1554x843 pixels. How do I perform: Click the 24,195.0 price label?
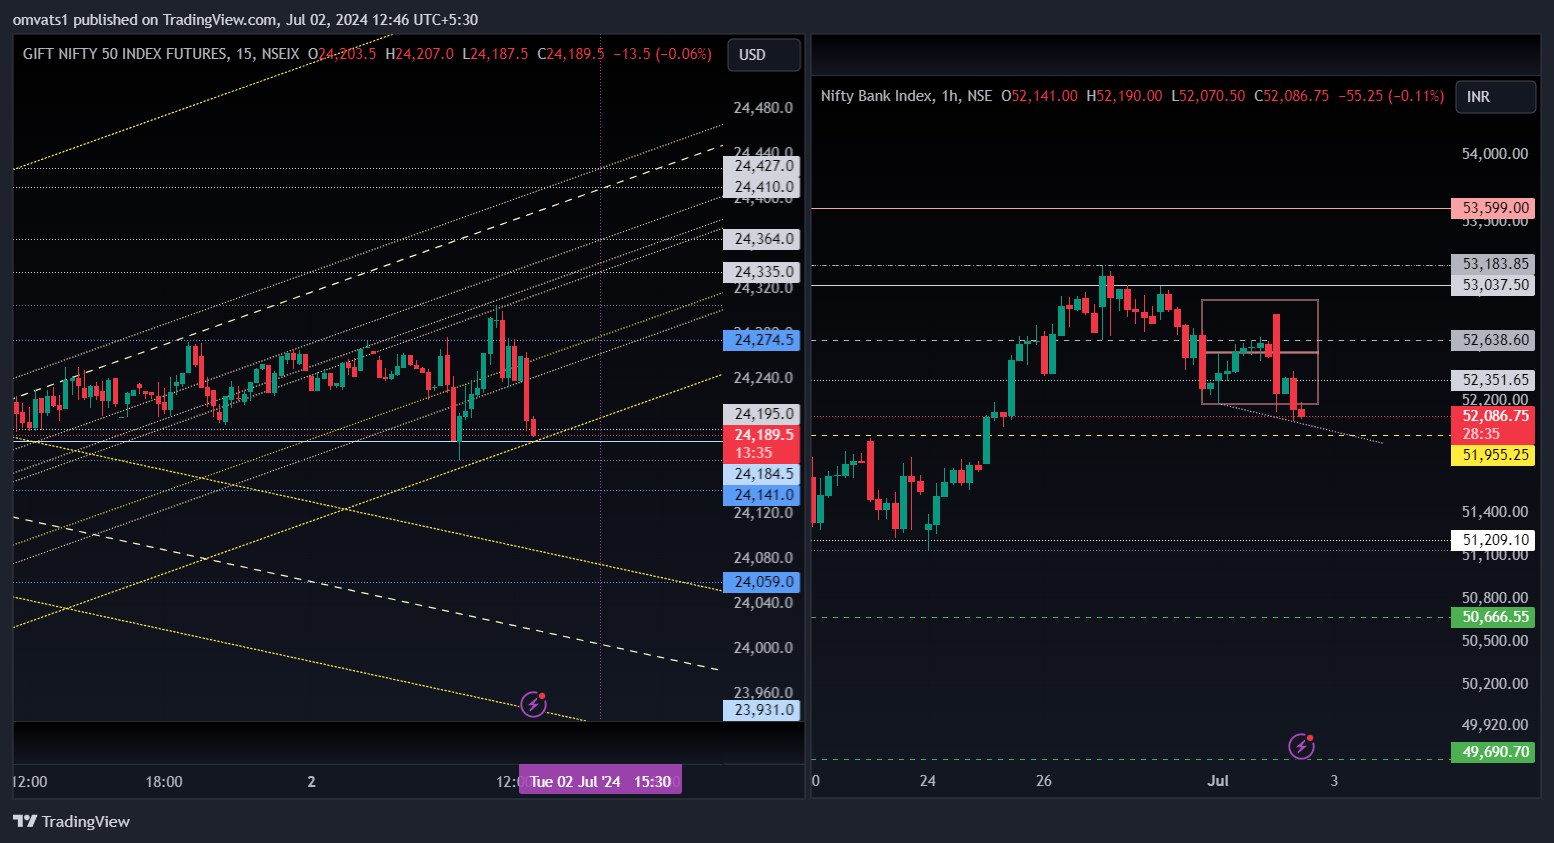pos(764,414)
